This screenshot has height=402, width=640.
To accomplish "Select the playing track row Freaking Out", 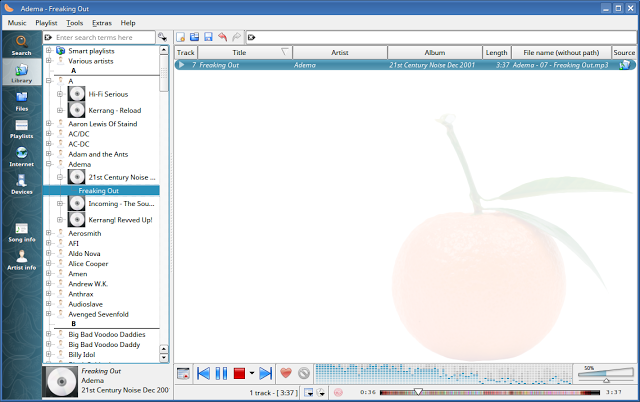I will pyautogui.click(x=405, y=65).
